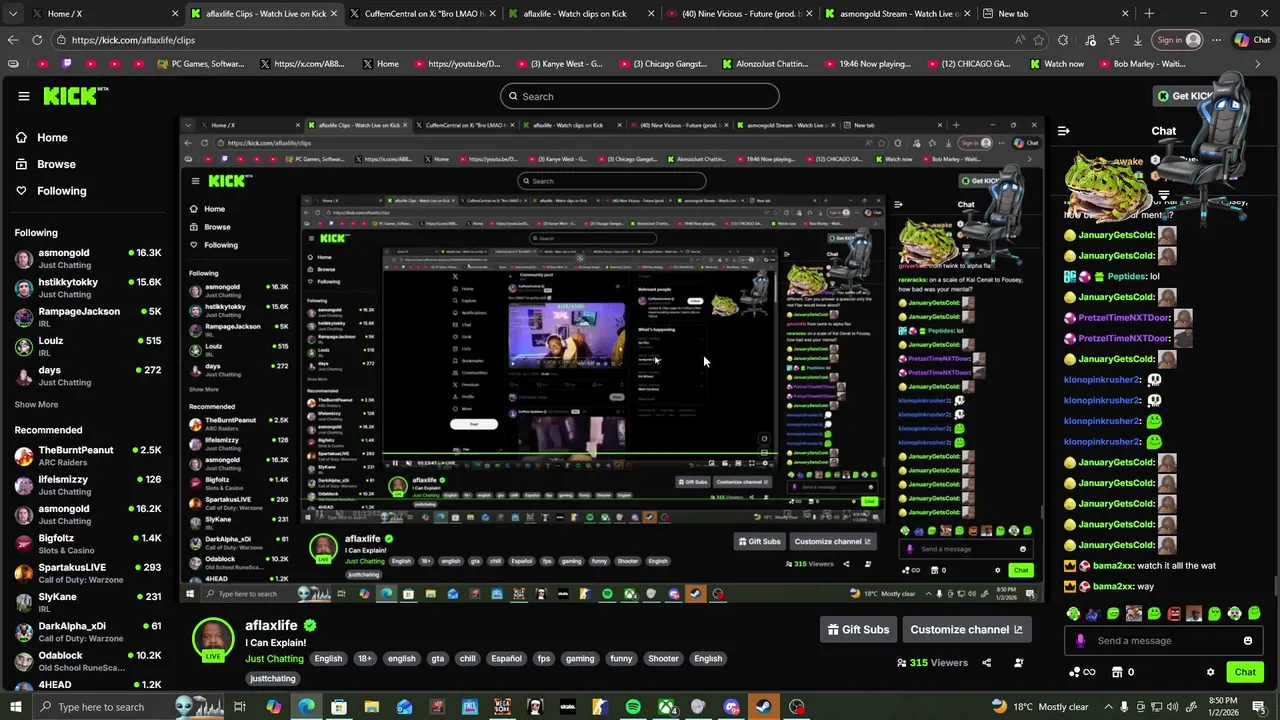Open DarkAlpha_xDi recommended channel
This screenshot has height=720, width=1280.
click(x=88, y=632)
